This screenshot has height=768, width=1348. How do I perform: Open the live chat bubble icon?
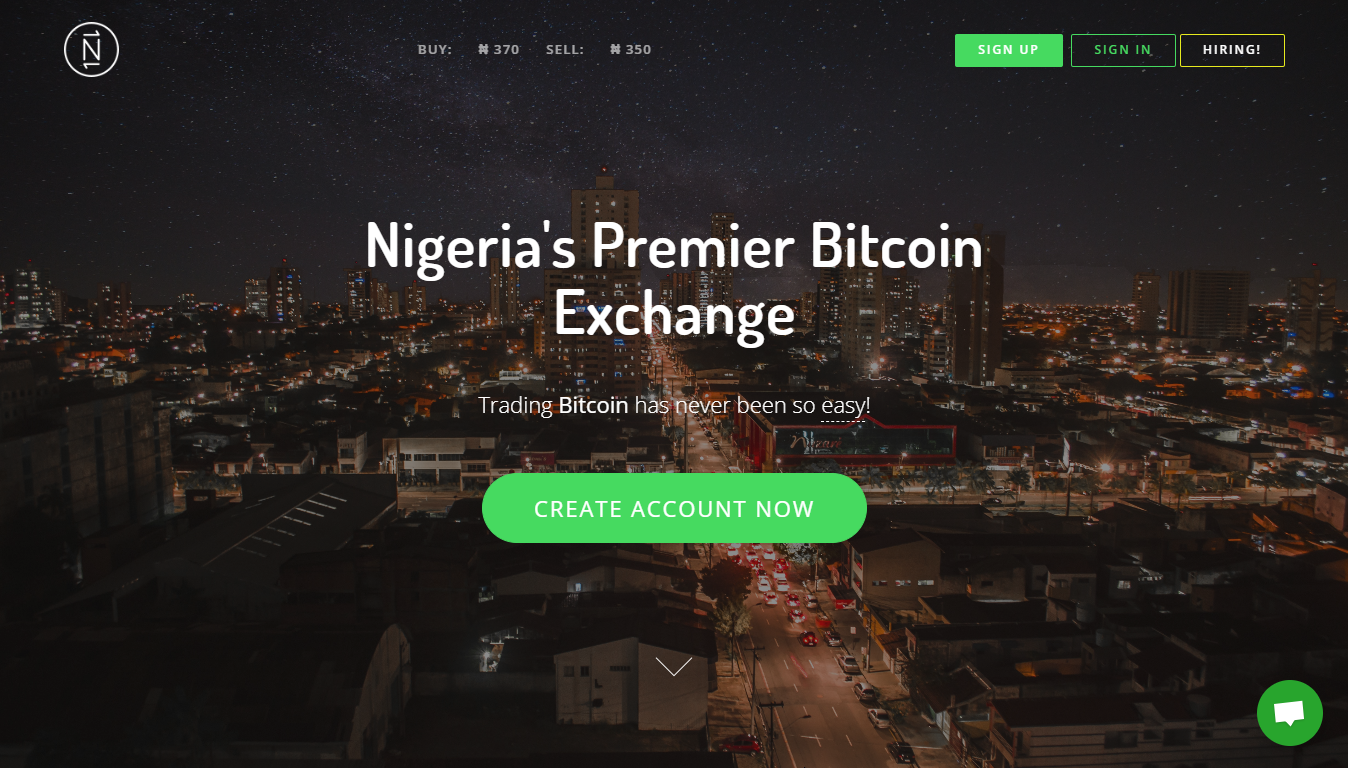[1289, 713]
